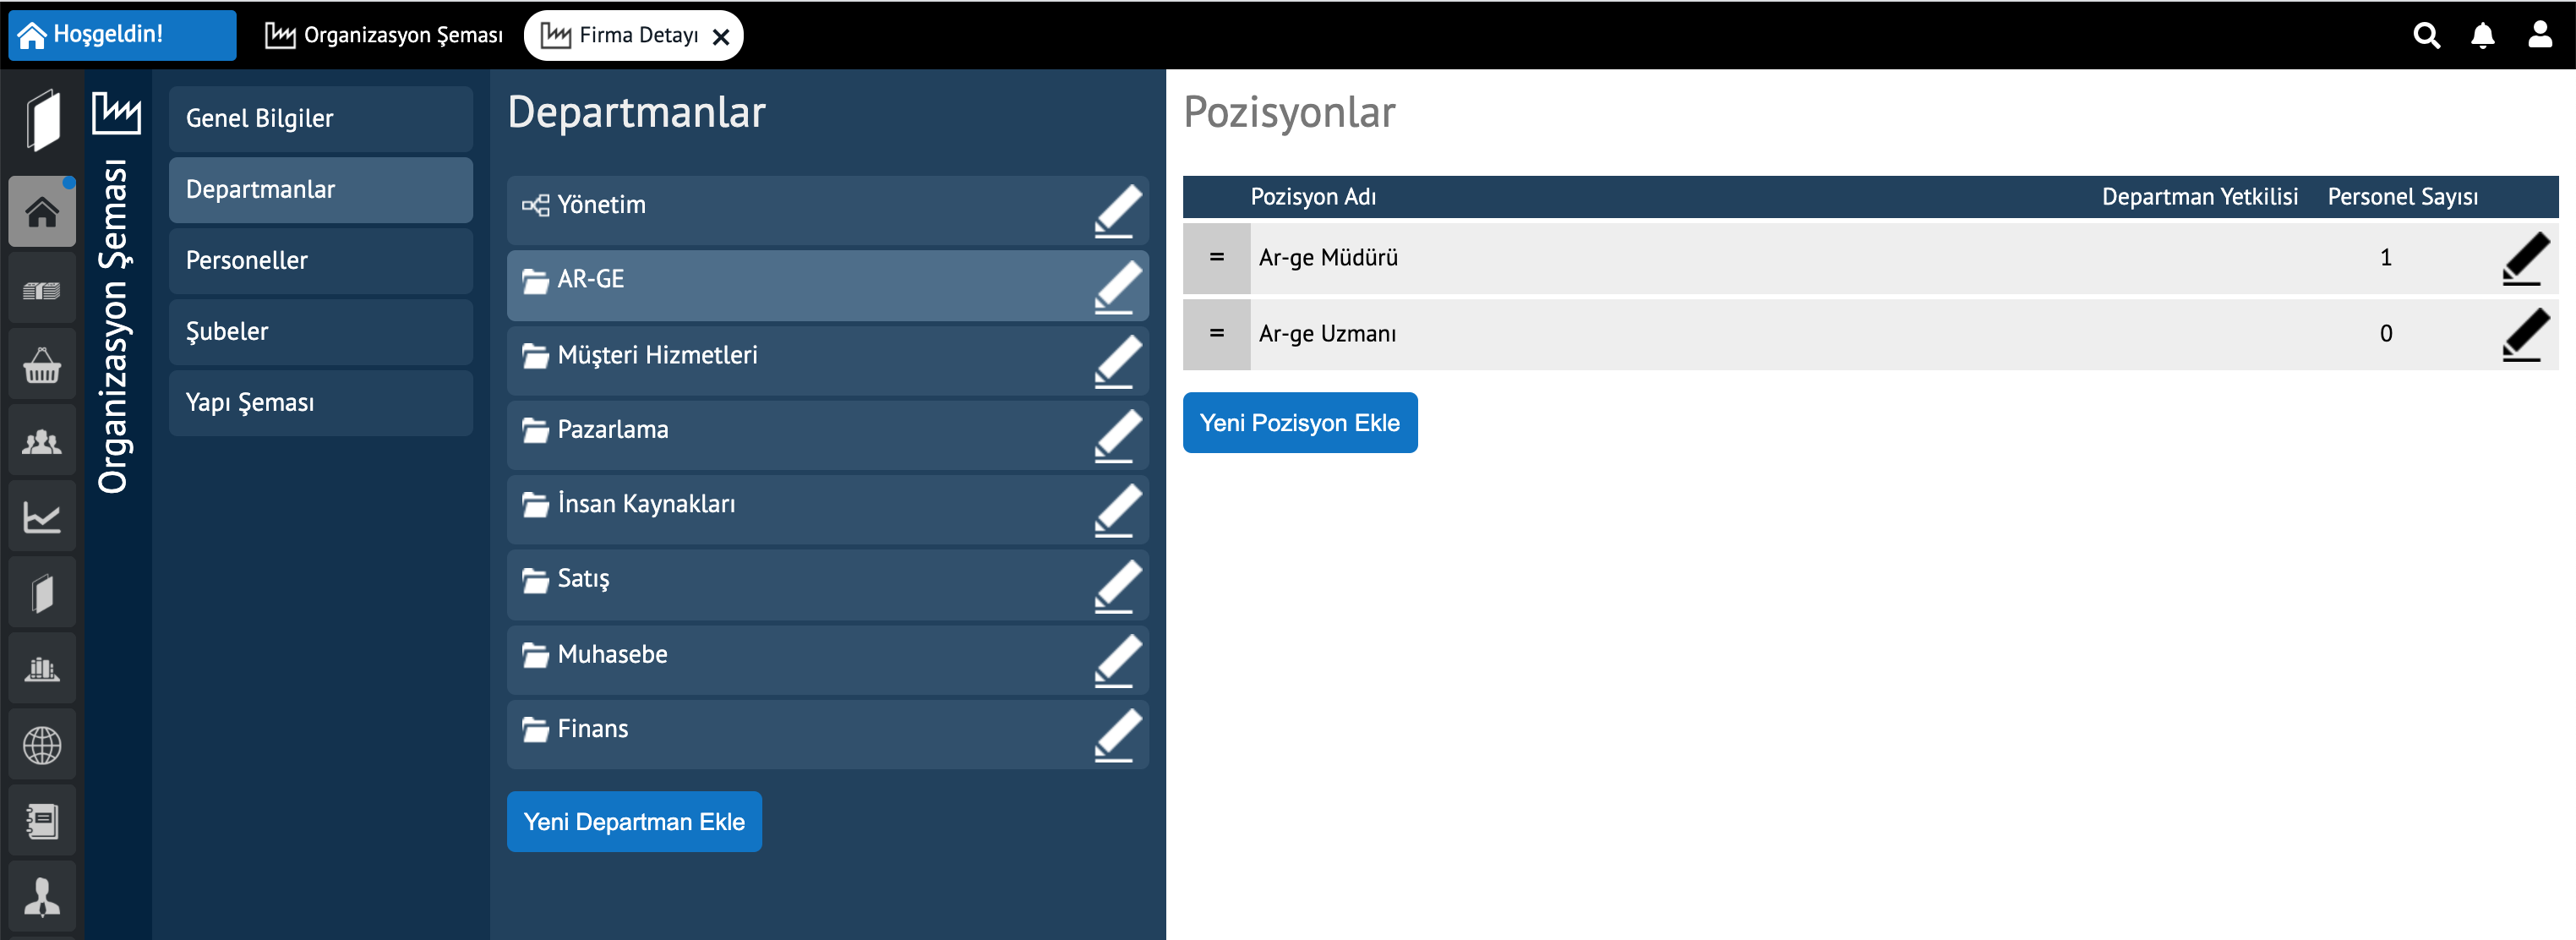The width and height of the screenshot is (2576, 940).
Task: Switch to Organizasyon Şeması tab
Action: [384, 36]
